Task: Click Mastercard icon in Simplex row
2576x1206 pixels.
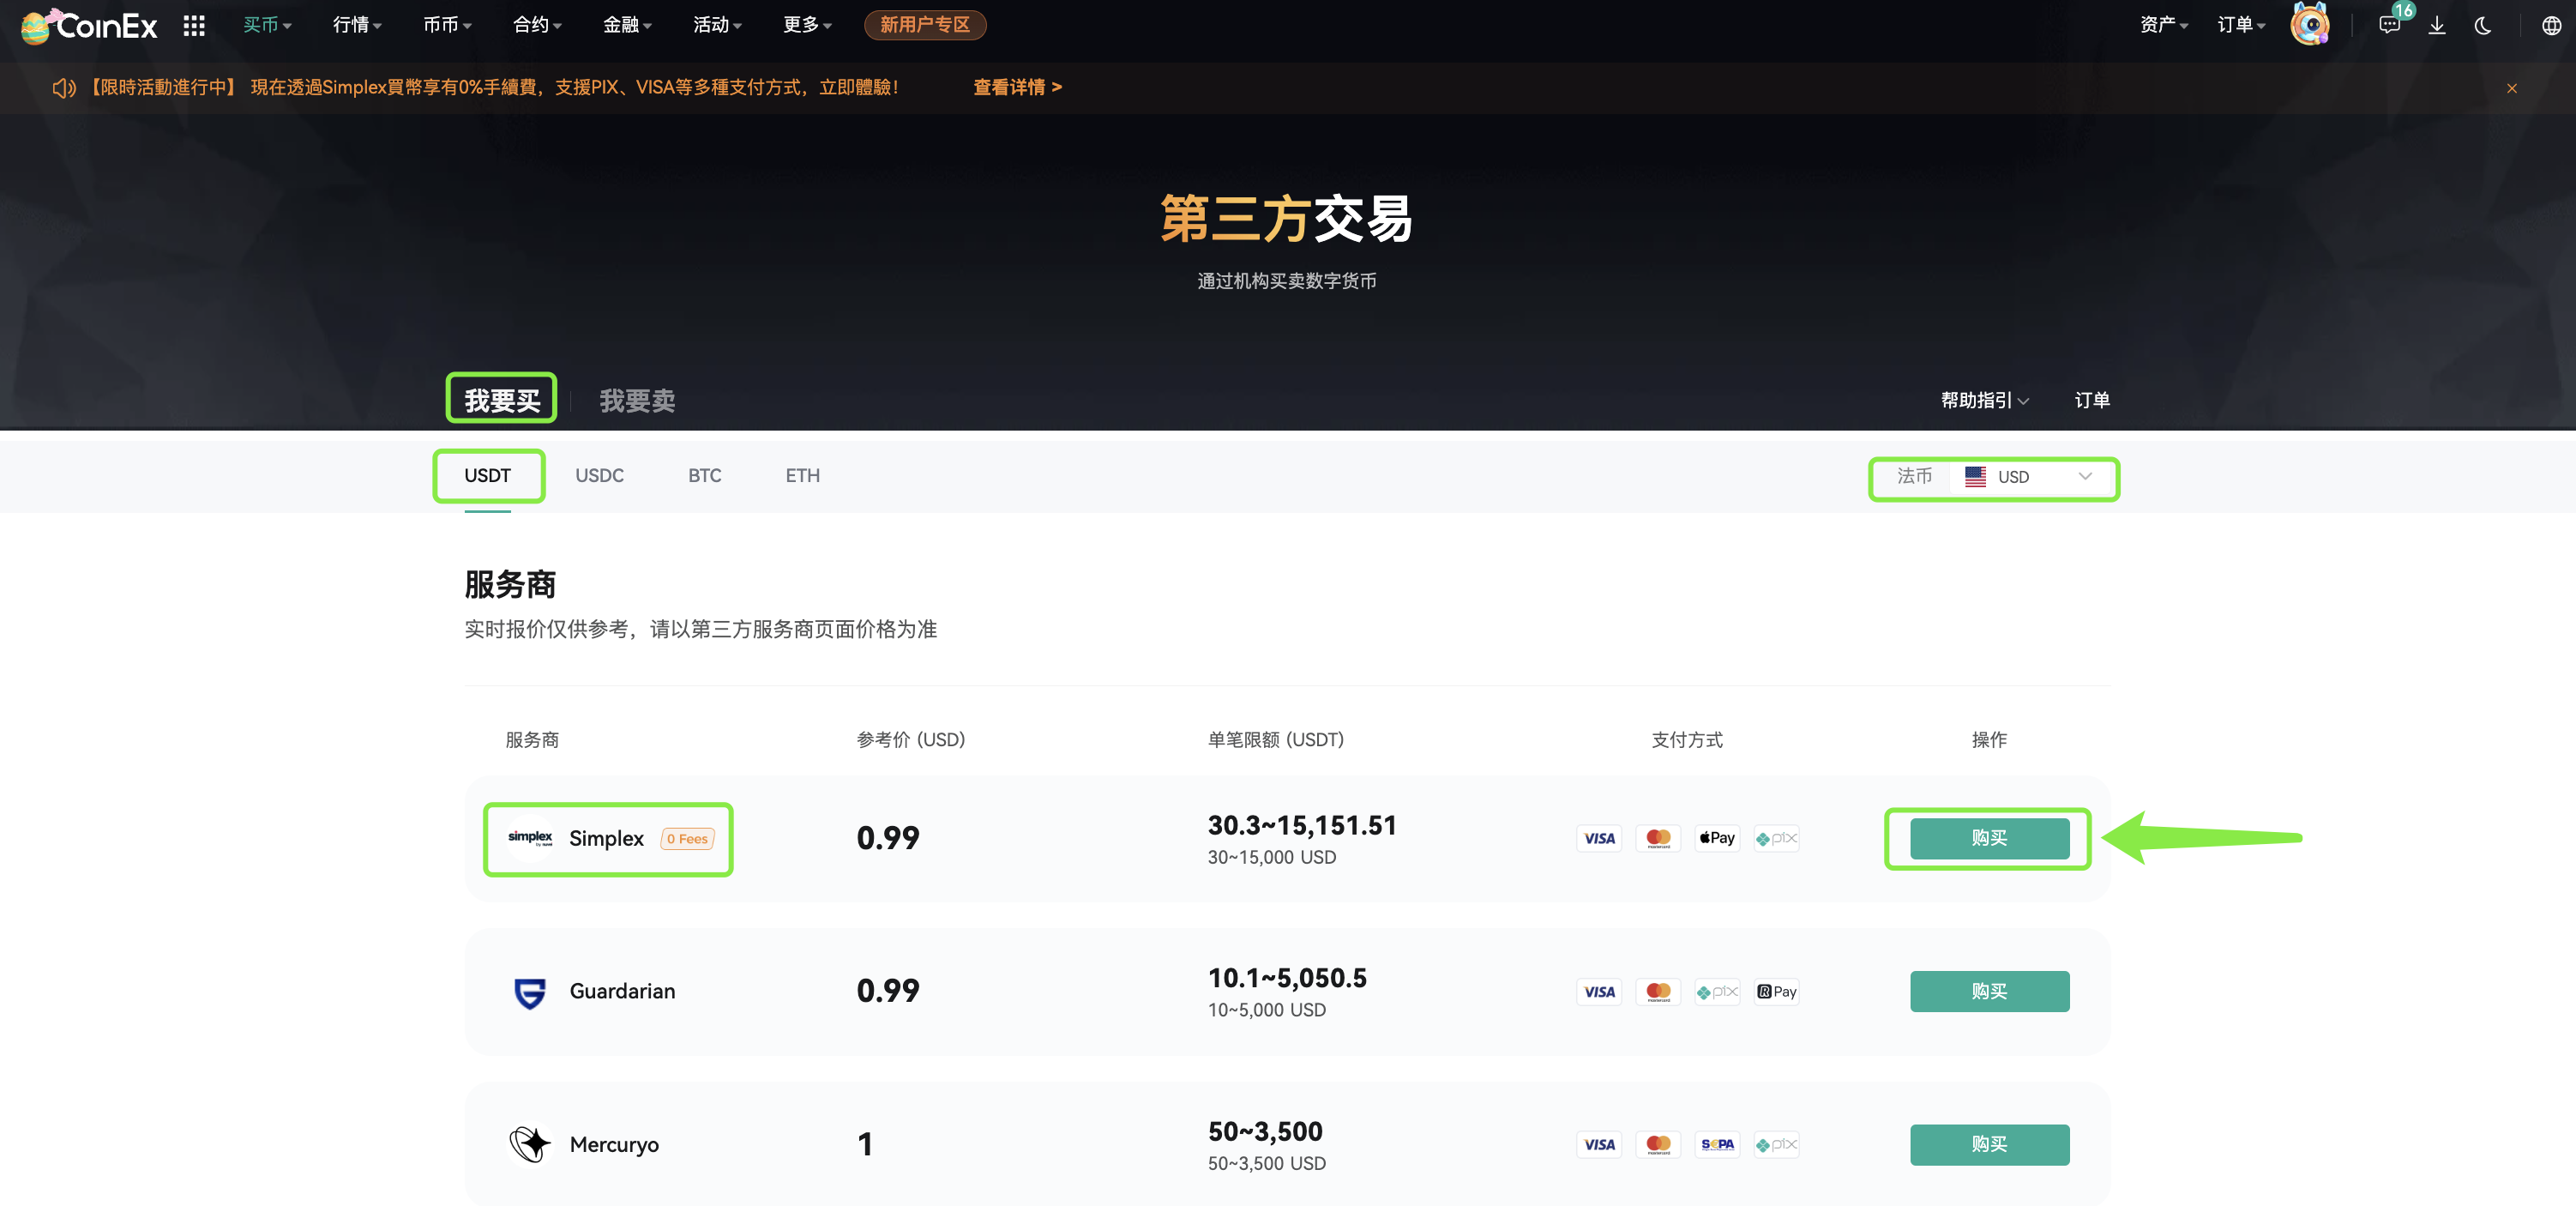Action: (x=1658, y=838)
